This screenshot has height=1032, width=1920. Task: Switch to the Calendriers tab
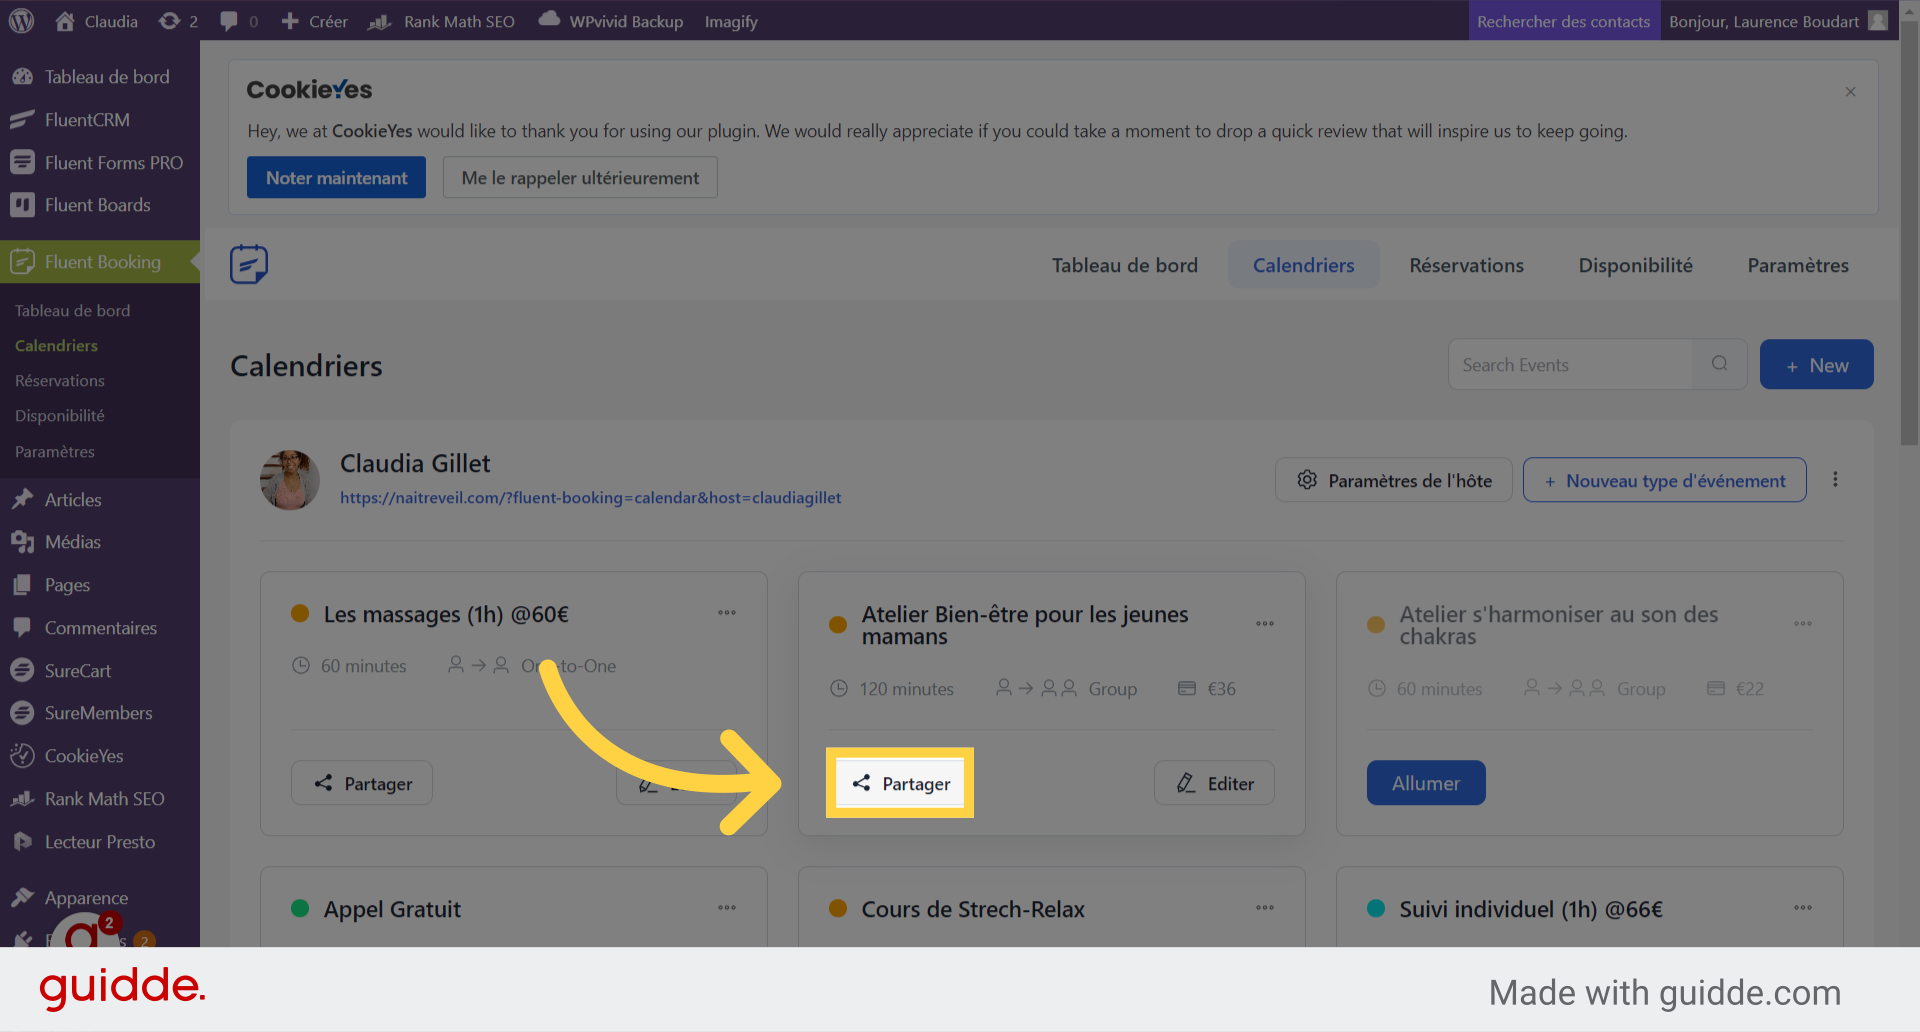click(1303, 265)
